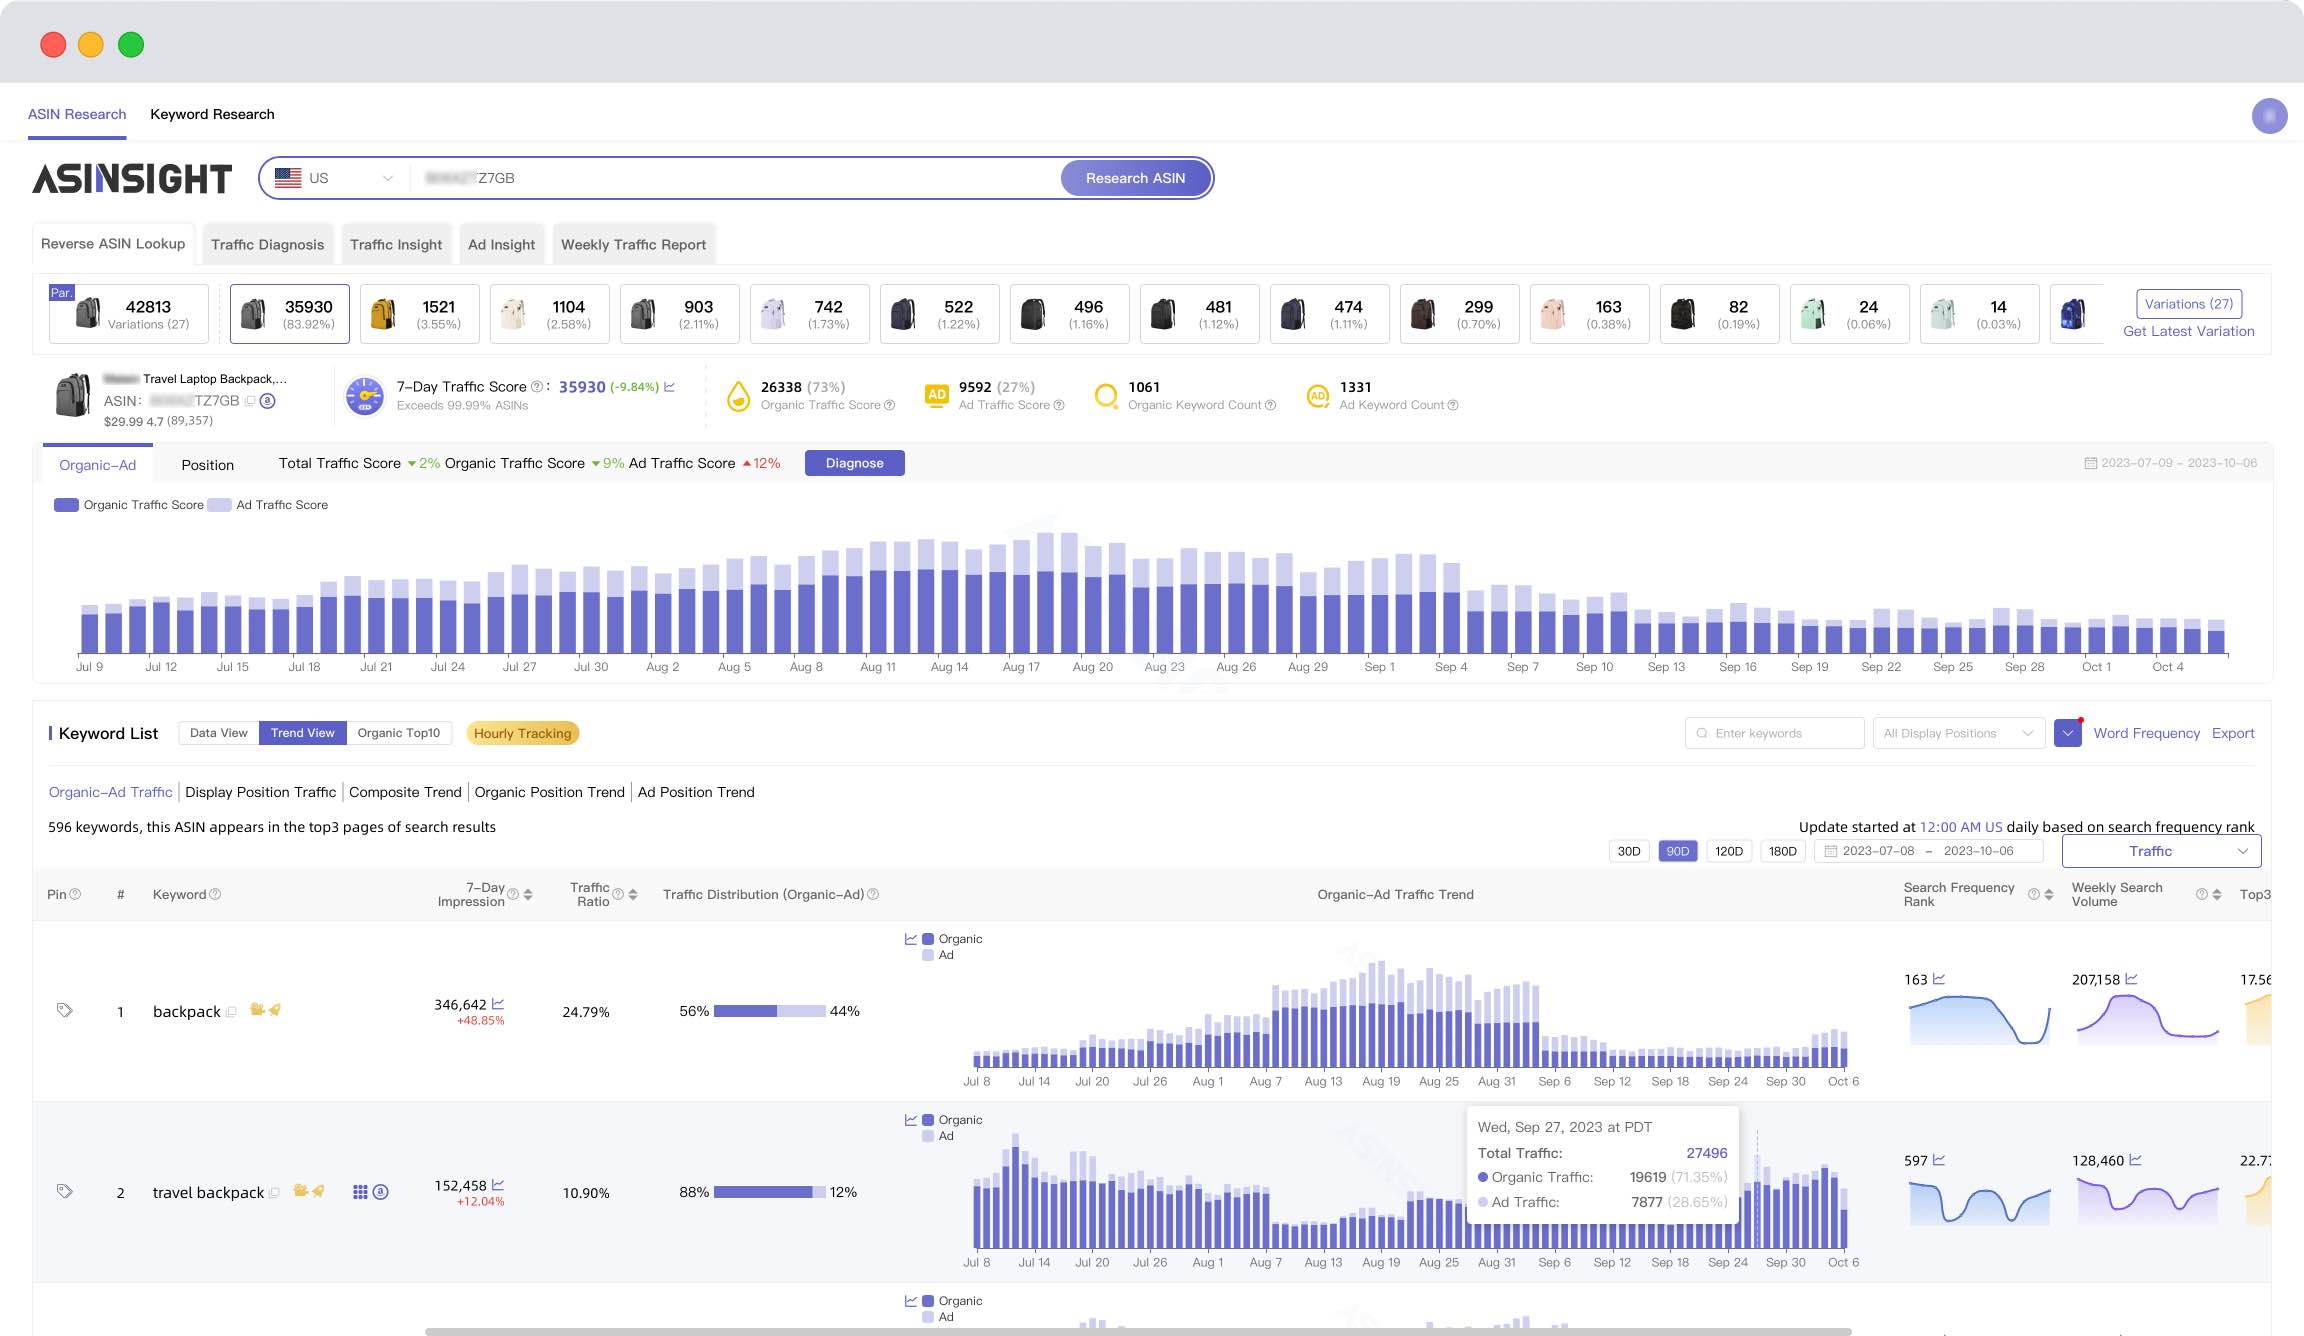
Task: Open the travel backpack grid icon
Action: click(360, 1192)
